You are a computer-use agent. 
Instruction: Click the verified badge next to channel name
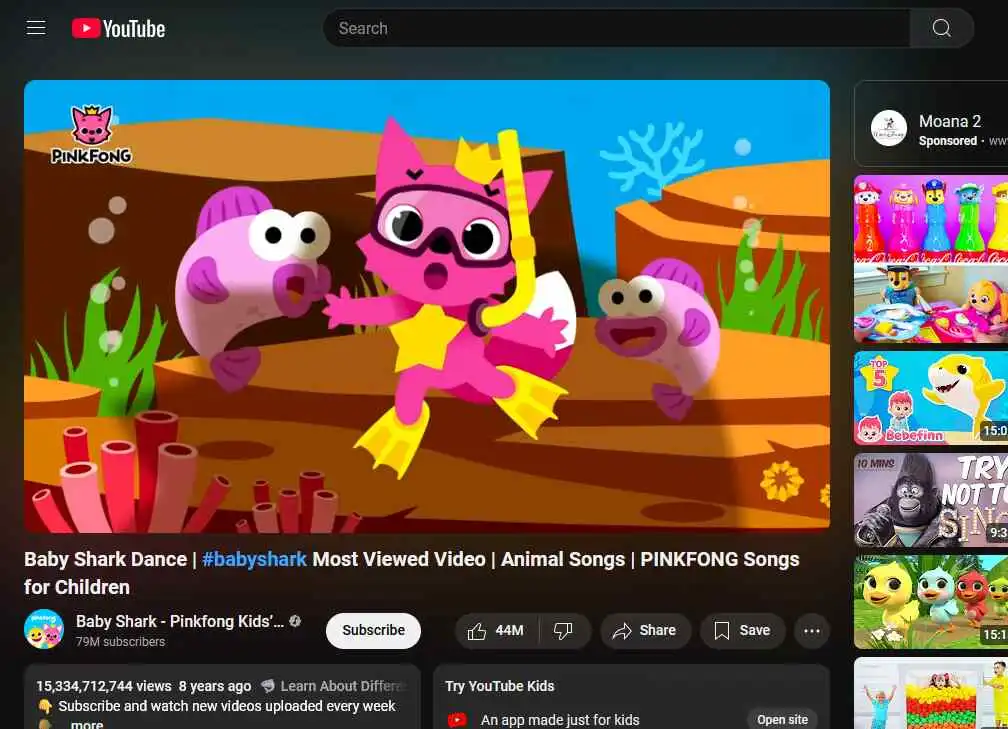pyautogui.click(x=295, y=621)
